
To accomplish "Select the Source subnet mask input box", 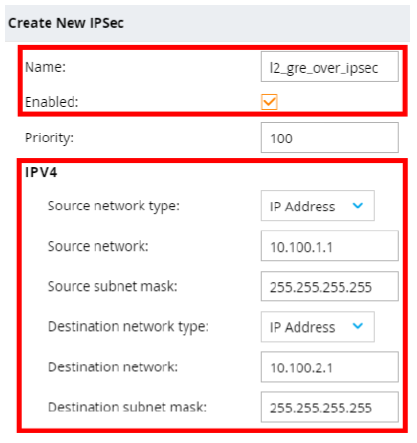I will pos(329,286).
